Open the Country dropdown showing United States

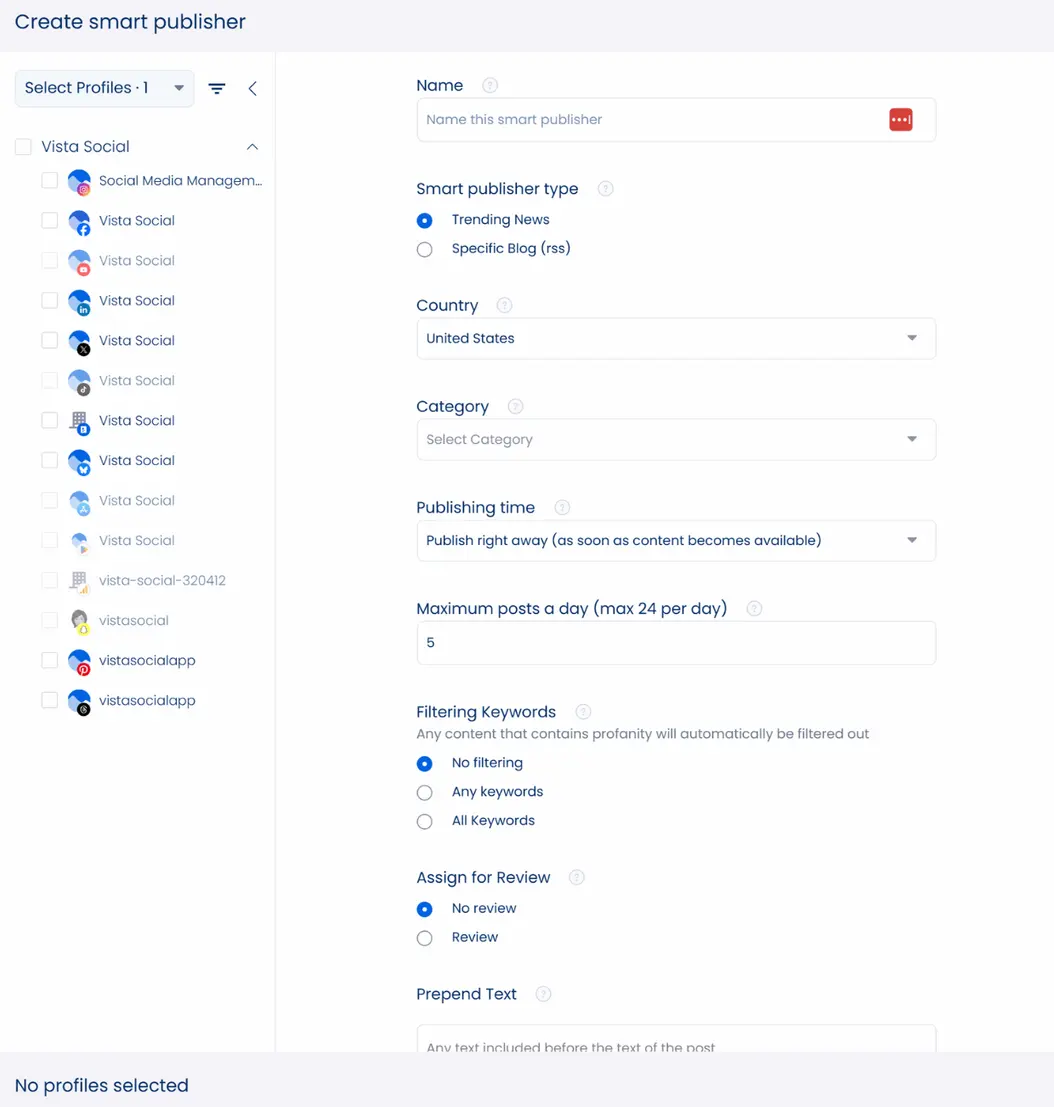coord(675,339)
